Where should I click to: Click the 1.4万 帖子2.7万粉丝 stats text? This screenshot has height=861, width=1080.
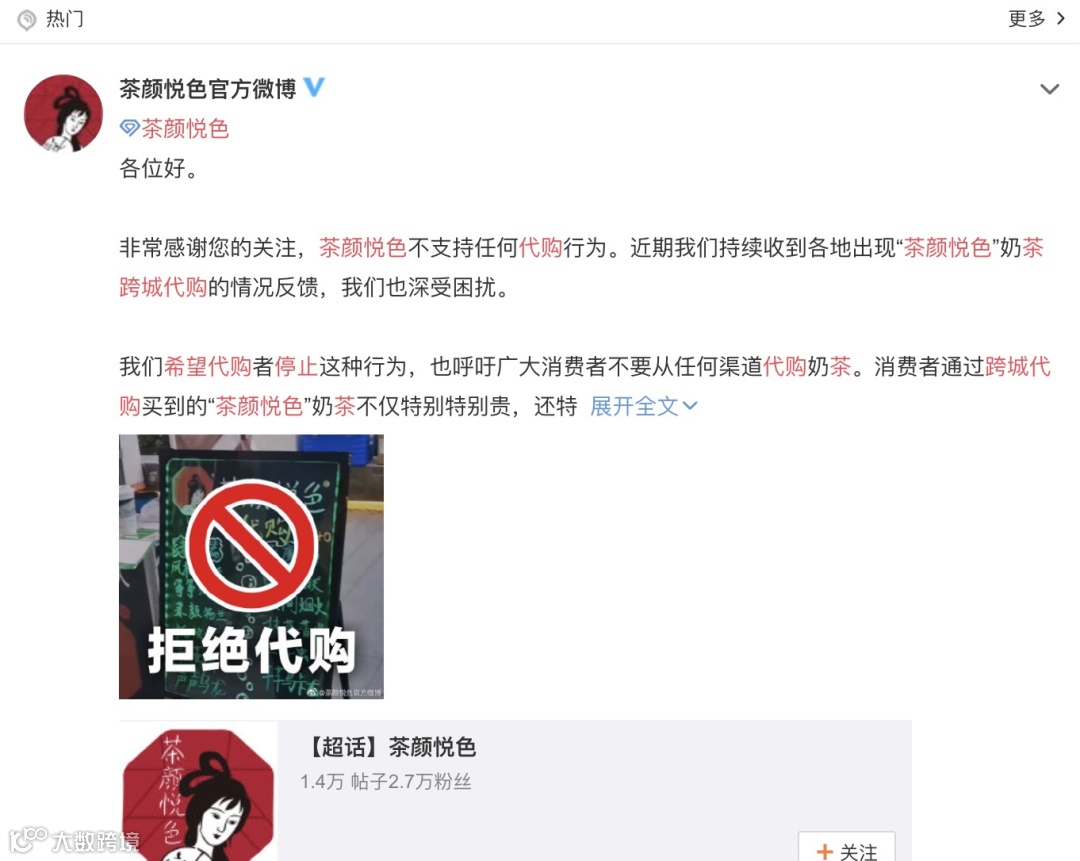pyautogui.click(x=386, y=782)
